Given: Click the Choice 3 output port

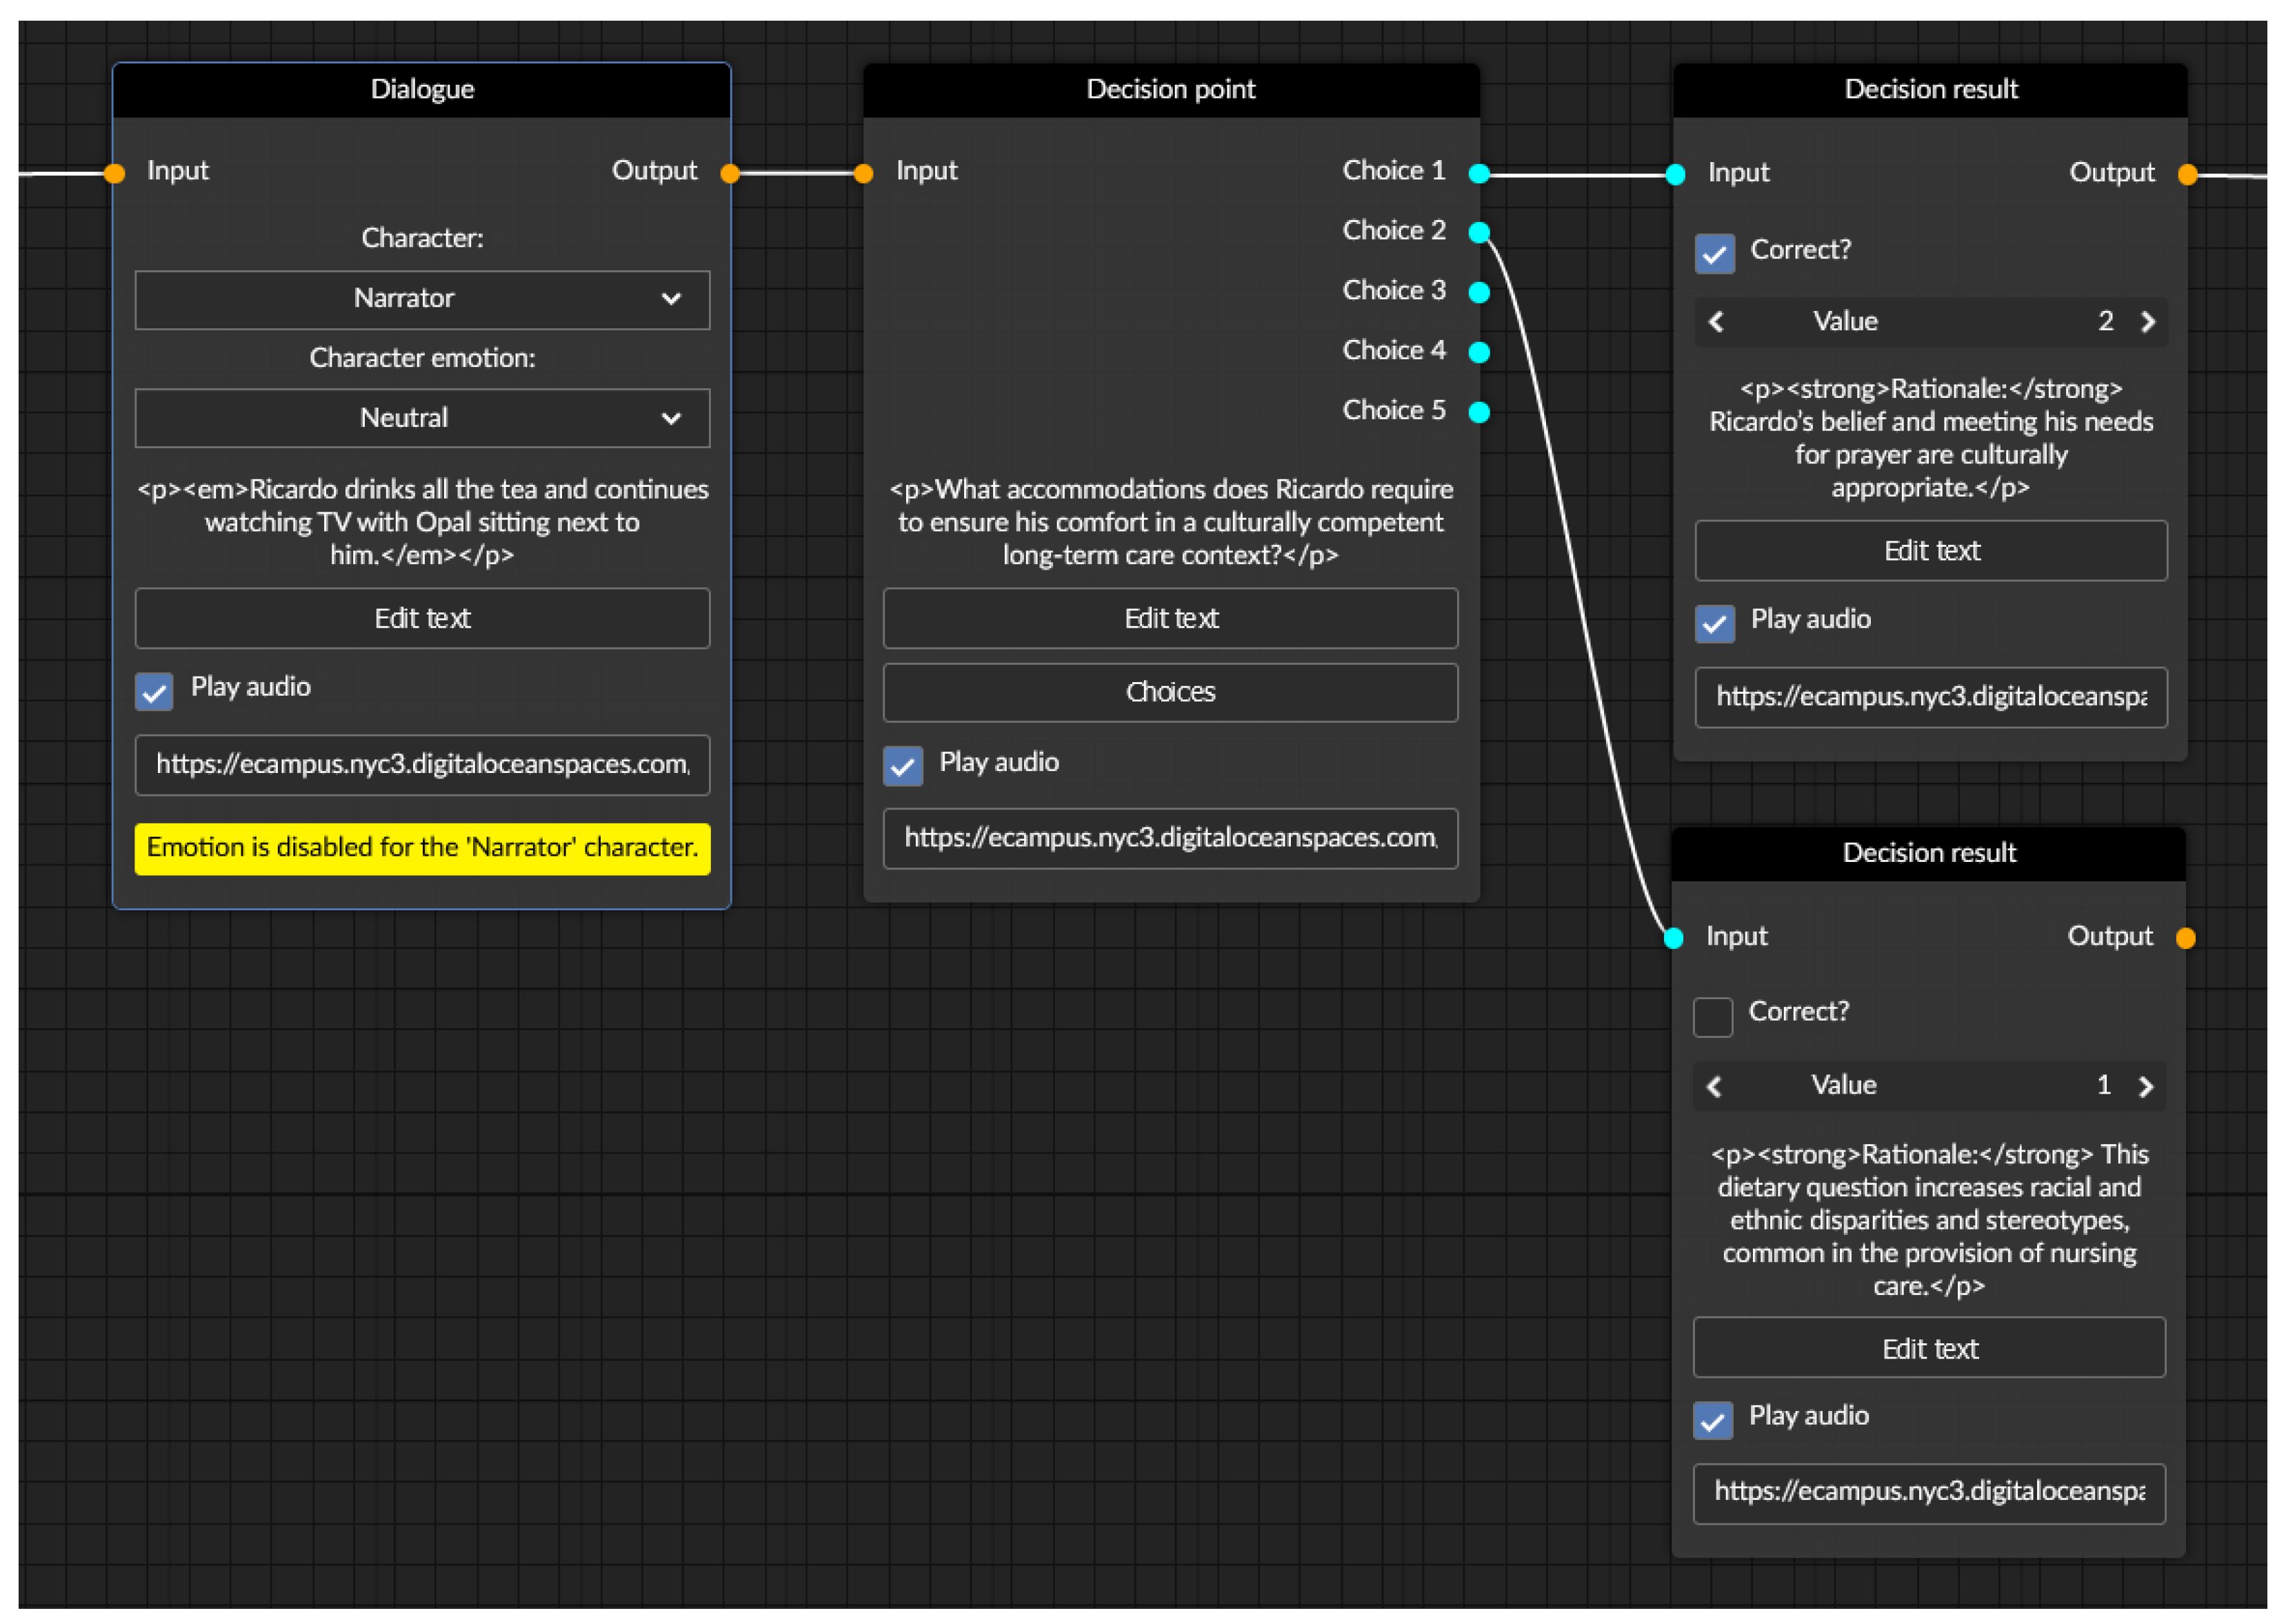Looking at the screenshot, I should coord(1479,292).
